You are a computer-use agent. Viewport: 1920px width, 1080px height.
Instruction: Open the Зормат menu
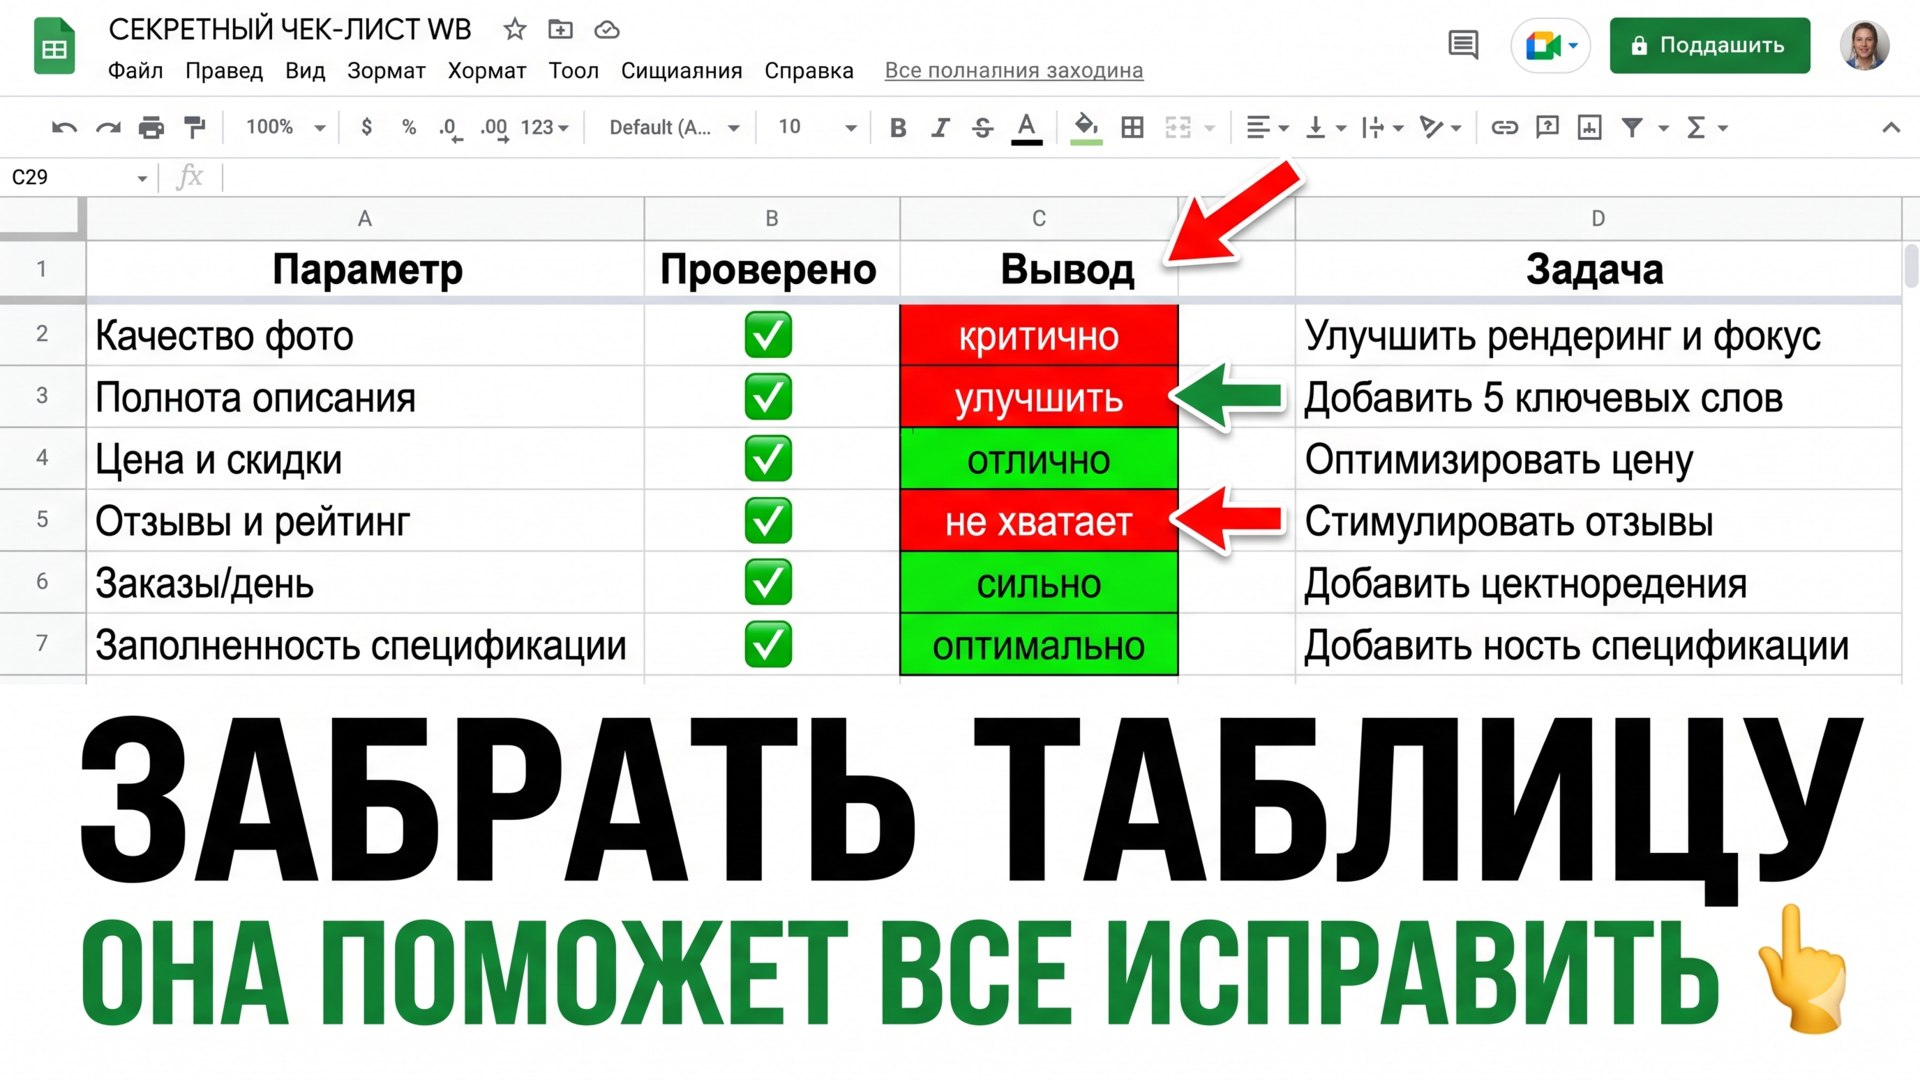(x=386, y=71)
